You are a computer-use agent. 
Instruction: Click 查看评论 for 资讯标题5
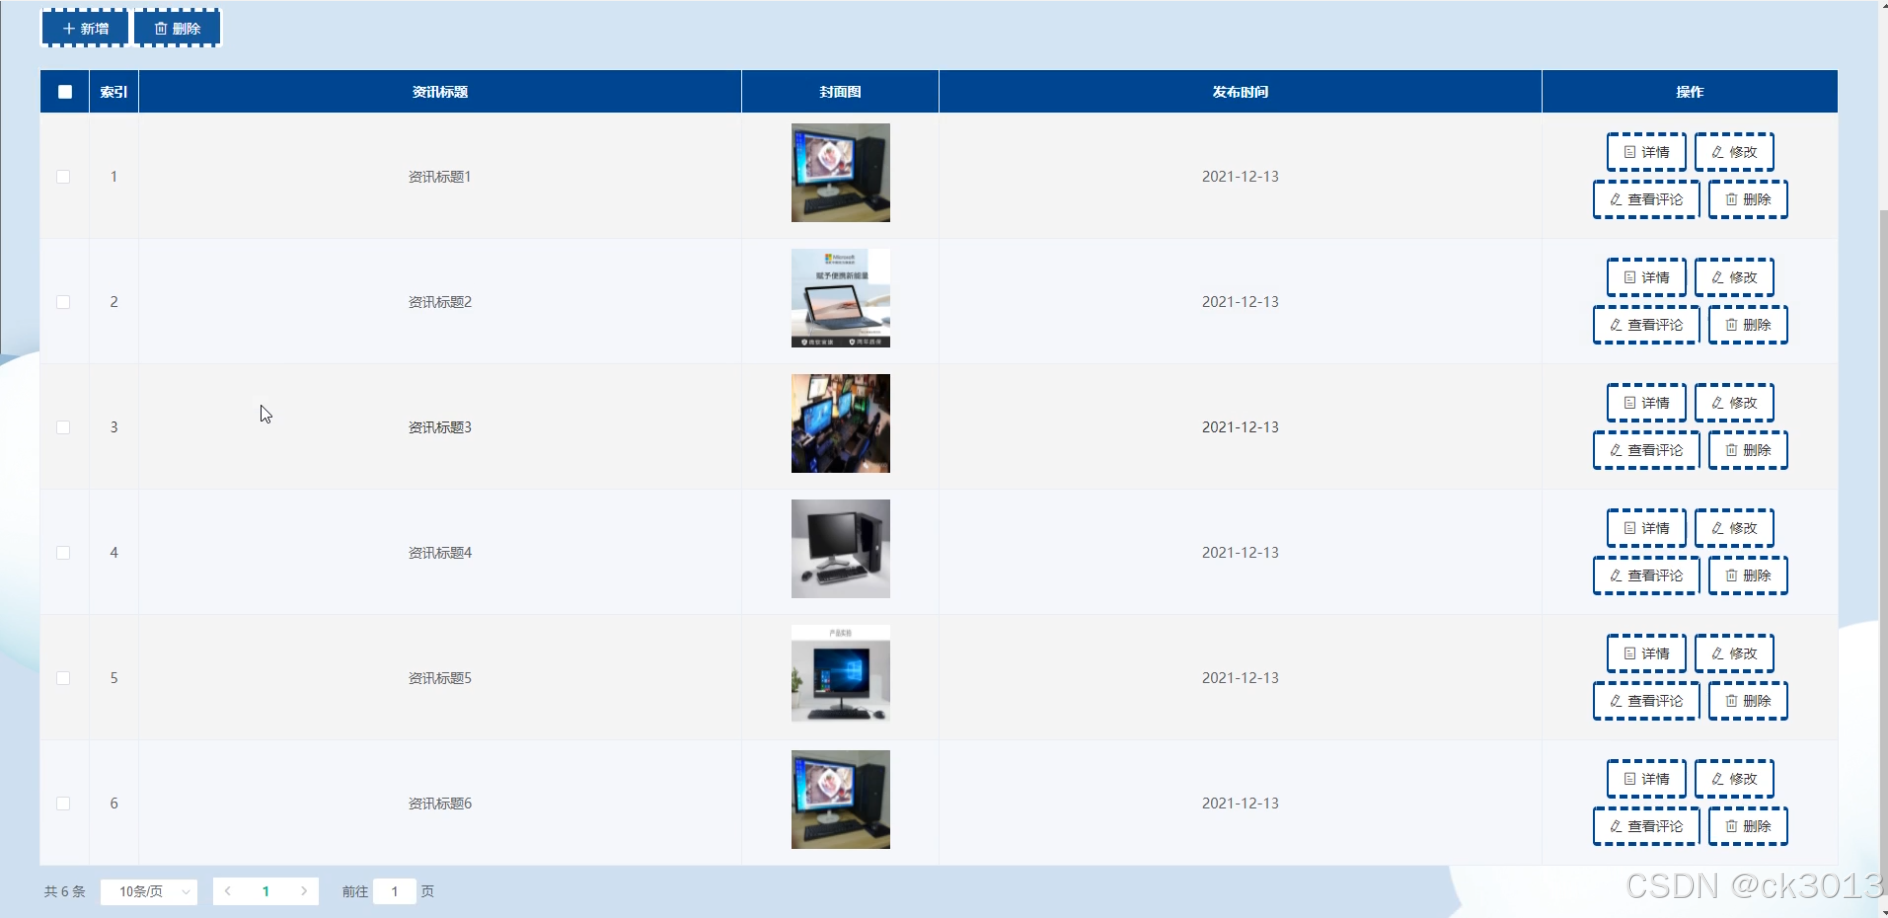click(x=1646, y=701)
